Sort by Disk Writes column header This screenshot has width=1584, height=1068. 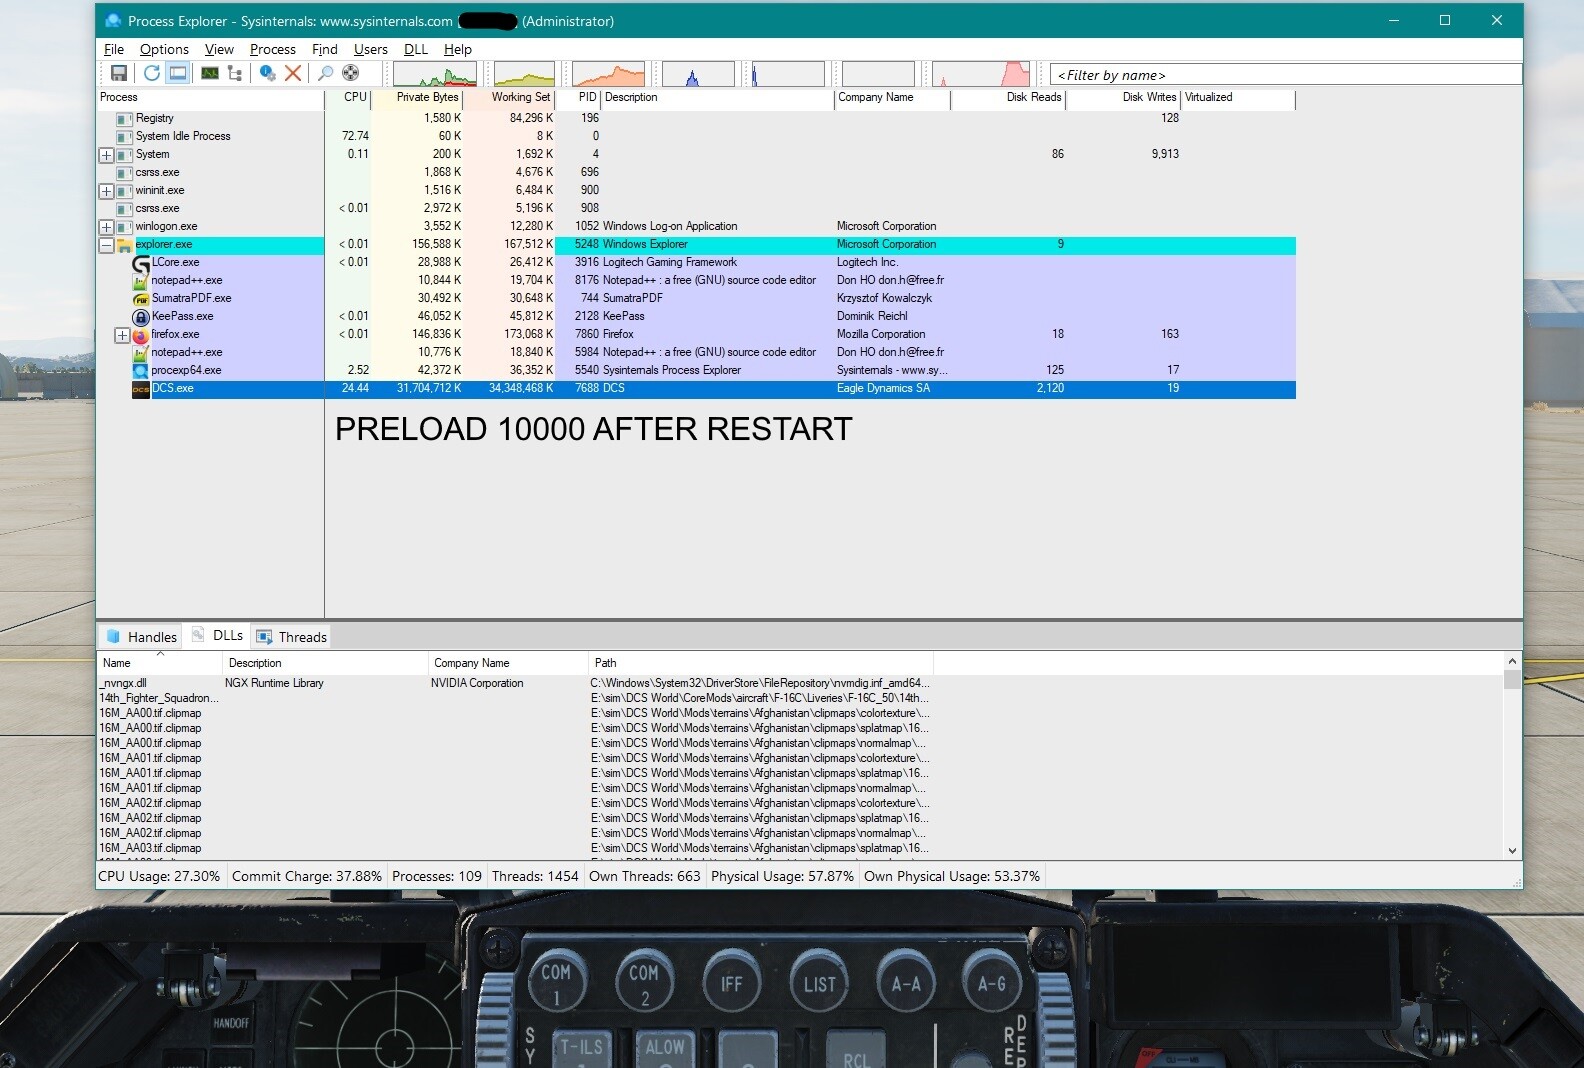coord(1124,98)
